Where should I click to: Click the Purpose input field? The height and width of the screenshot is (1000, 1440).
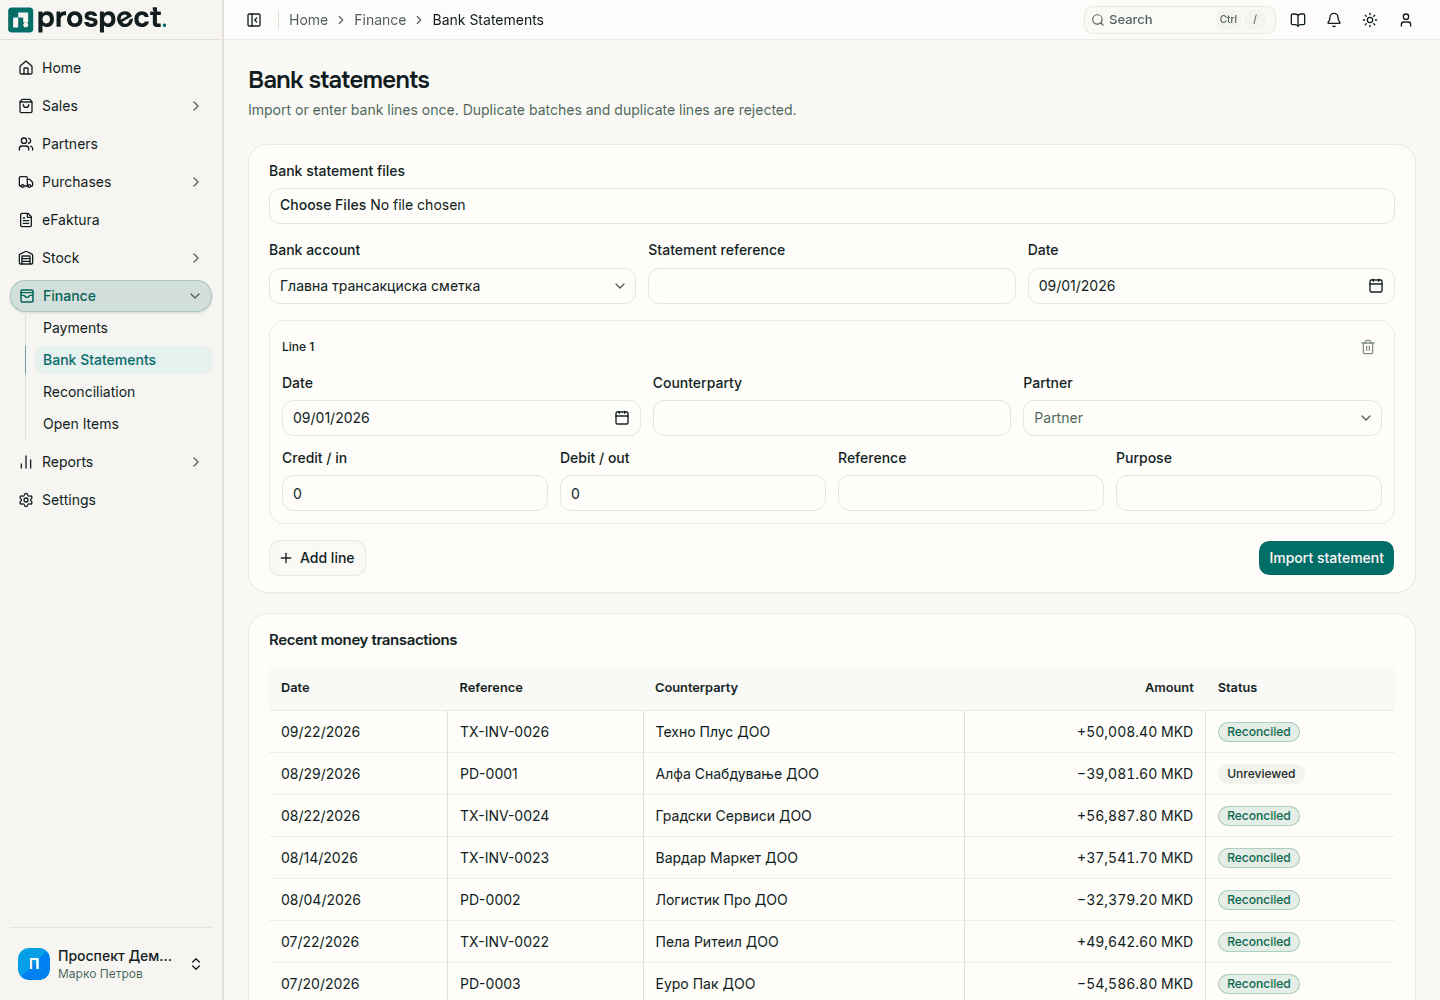click(x=1249, y=493)
